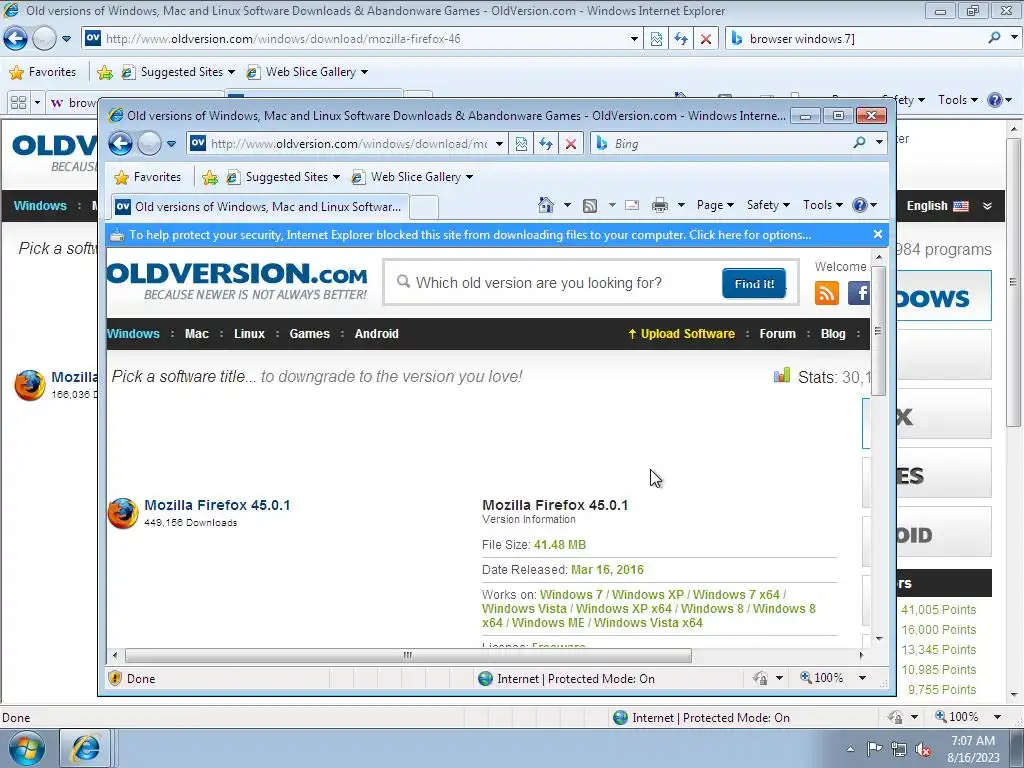Refresh page in front IE window
Screen dimensions: 1024x768
click(x=546, y=144)
